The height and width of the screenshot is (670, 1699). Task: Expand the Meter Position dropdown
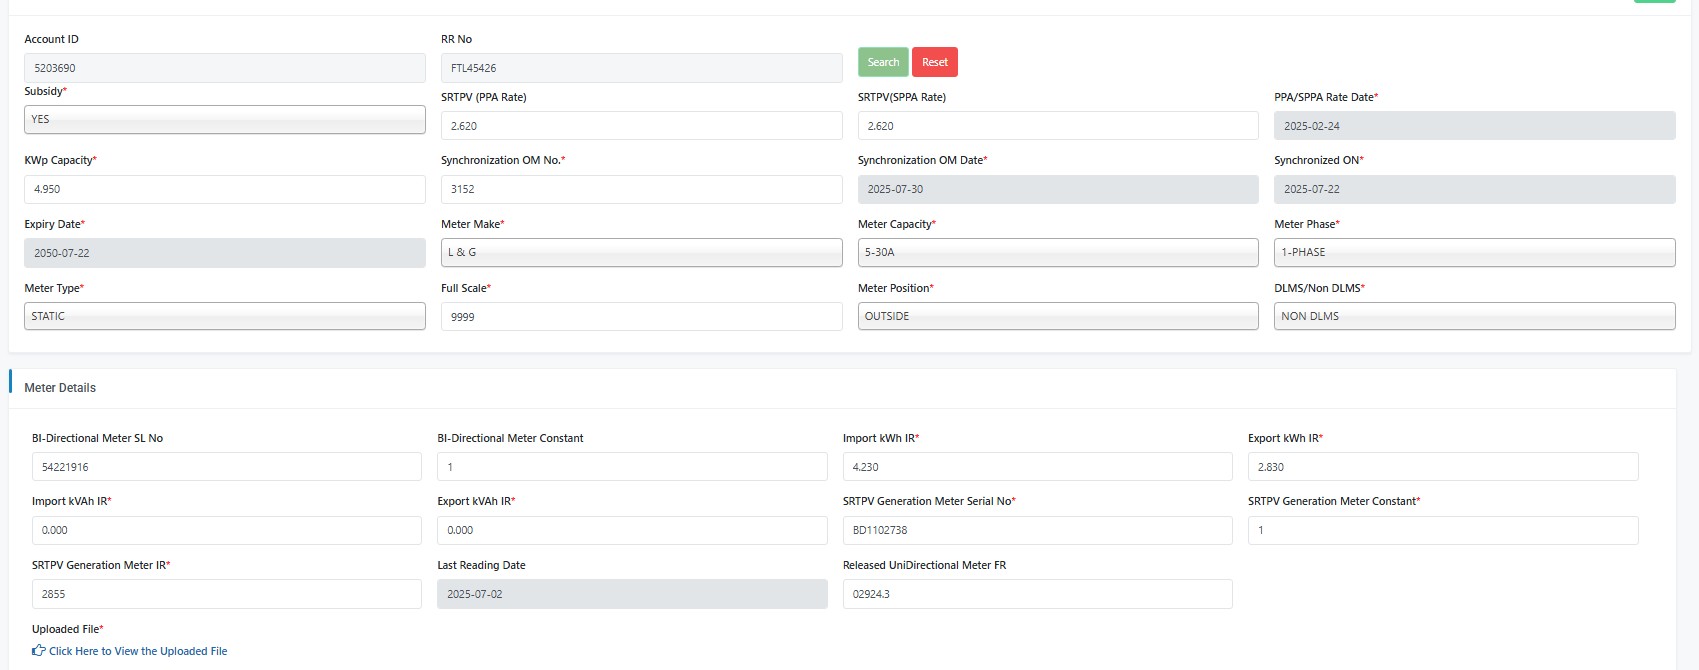(x=1057, y=316)
